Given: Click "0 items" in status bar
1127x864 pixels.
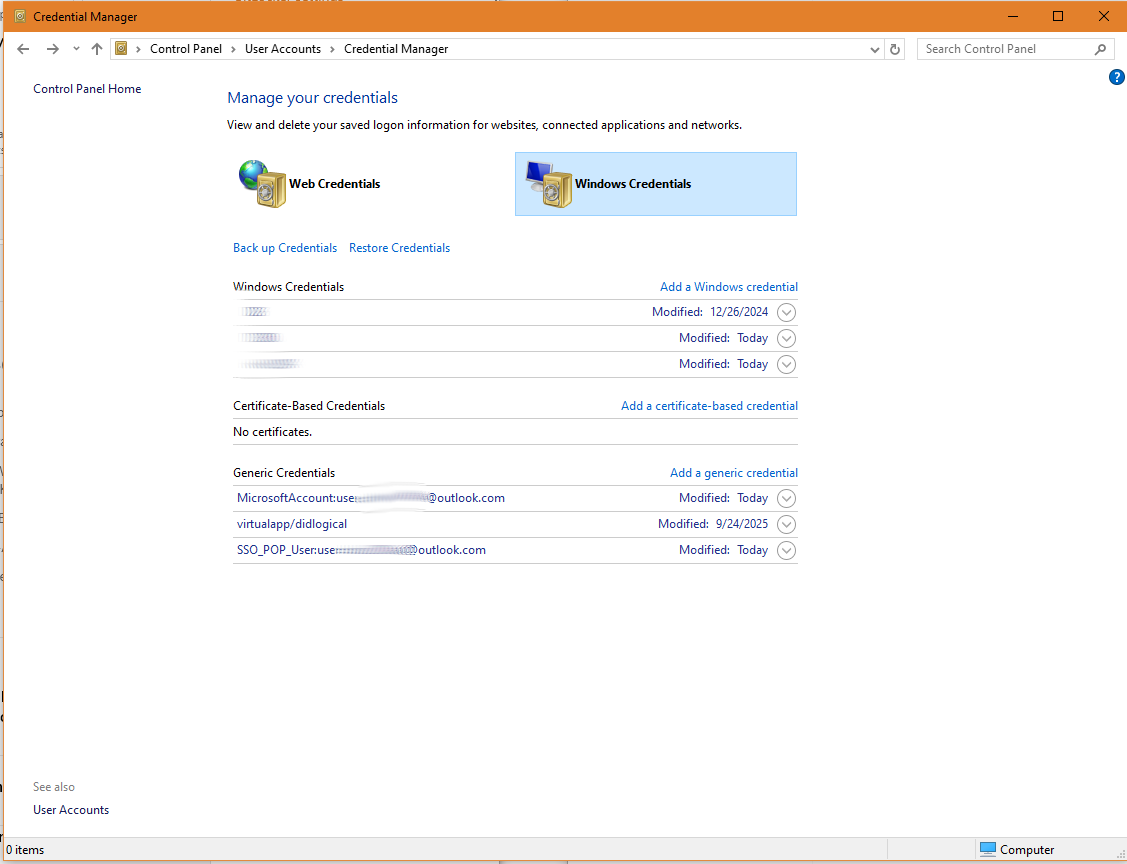Looking at the screenshot, I should click(x=25, y=850).
